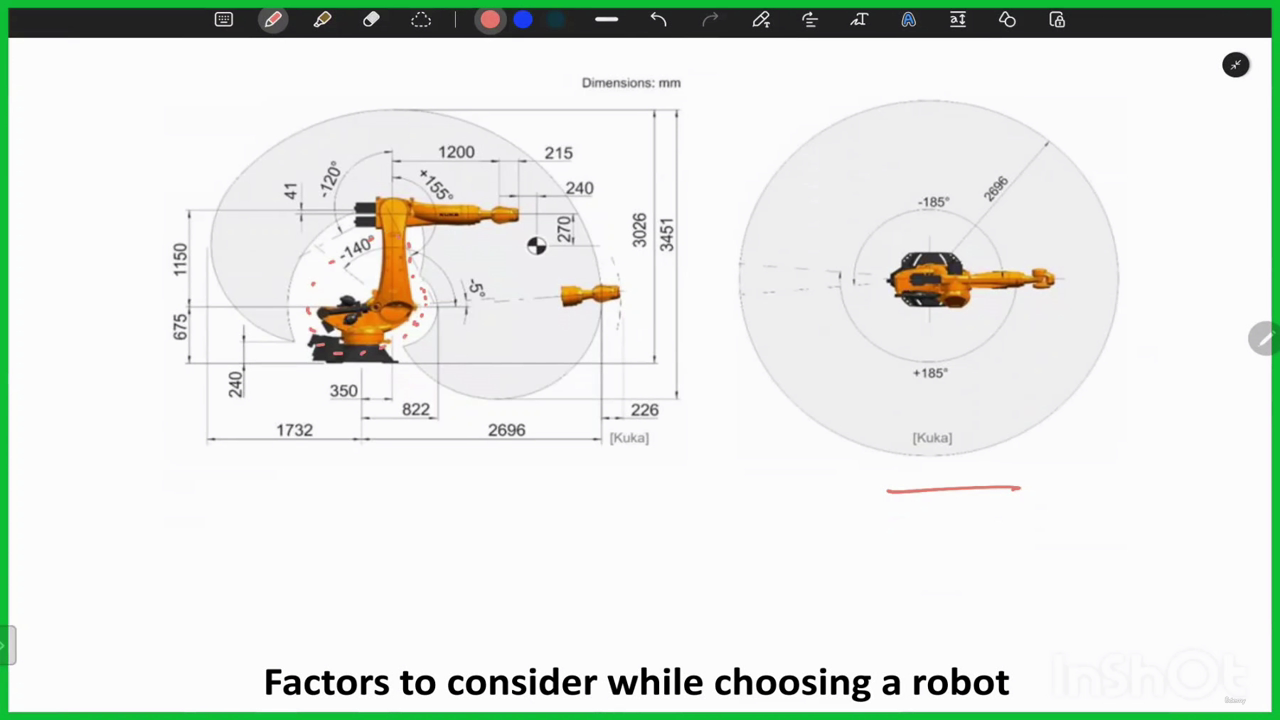Open the insert space tool

click(x=958, y=20)
